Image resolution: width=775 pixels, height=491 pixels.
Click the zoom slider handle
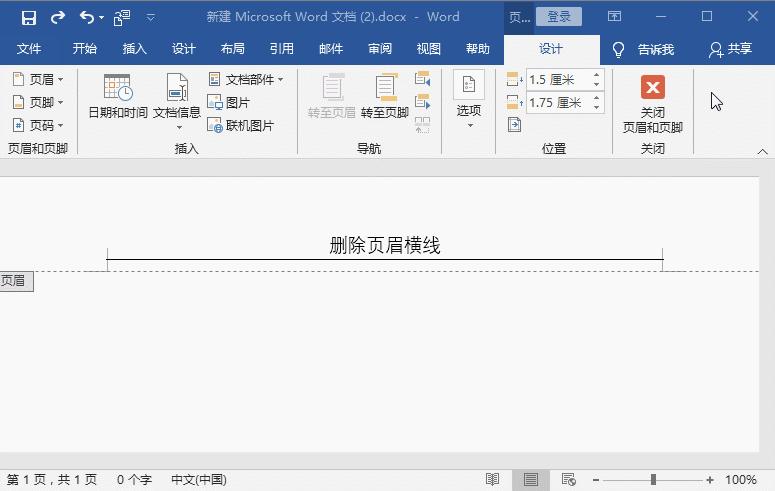pos(653,480)
